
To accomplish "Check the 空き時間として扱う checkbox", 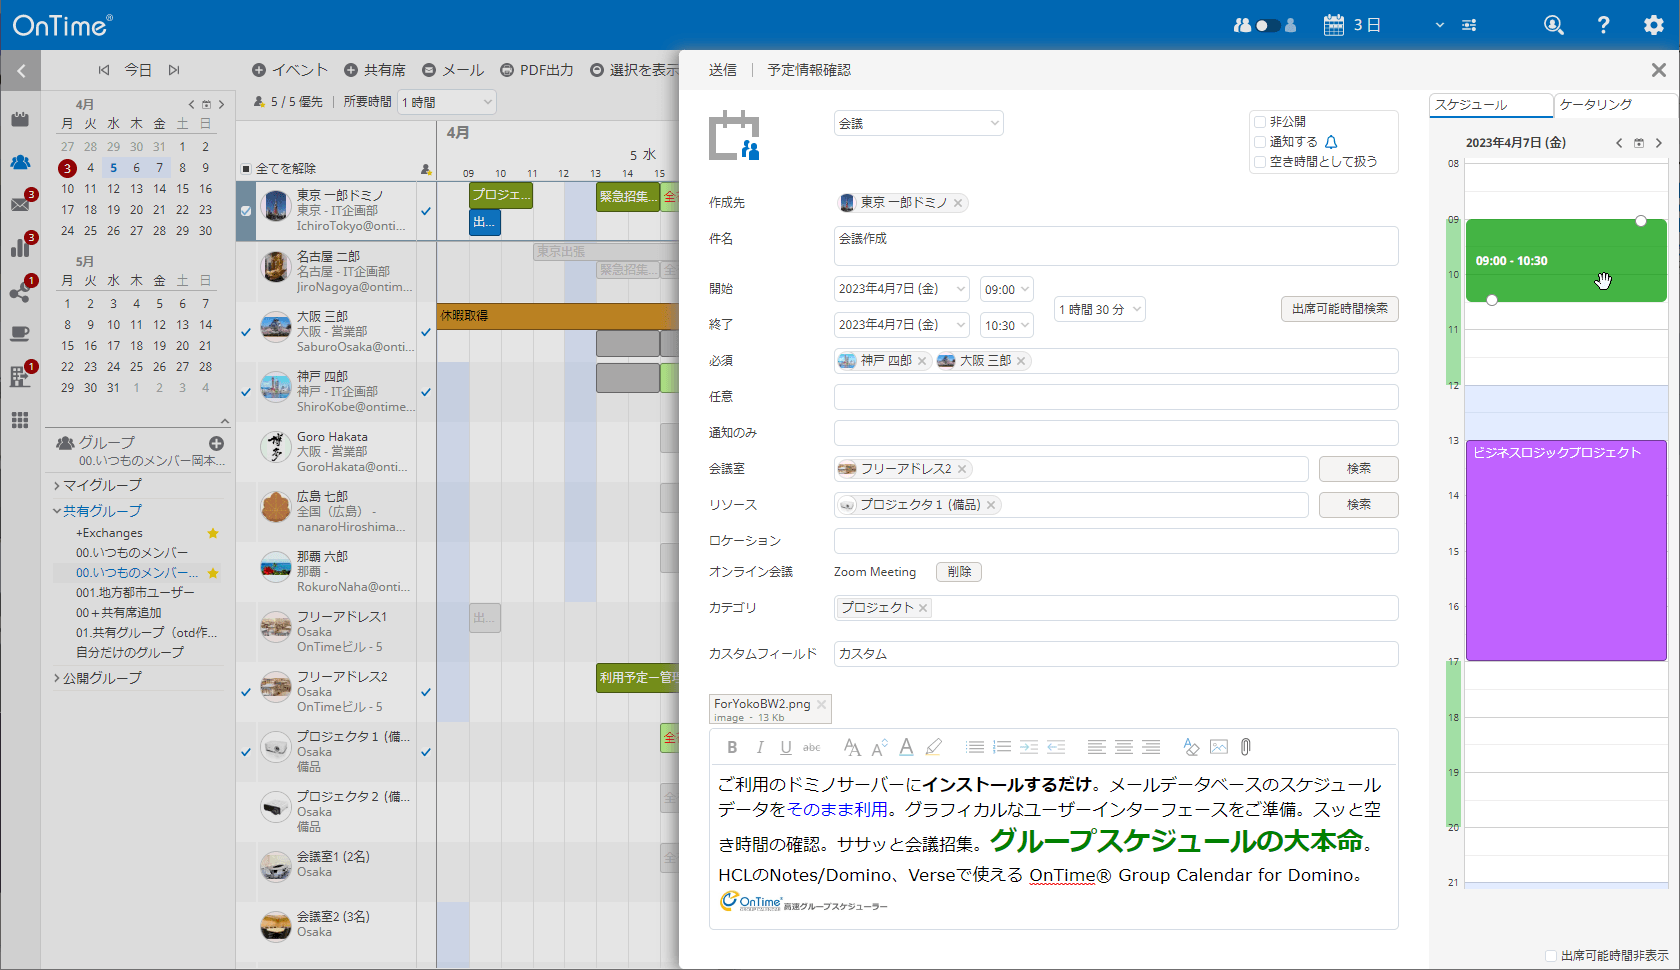I will [x=1260, y=162].
